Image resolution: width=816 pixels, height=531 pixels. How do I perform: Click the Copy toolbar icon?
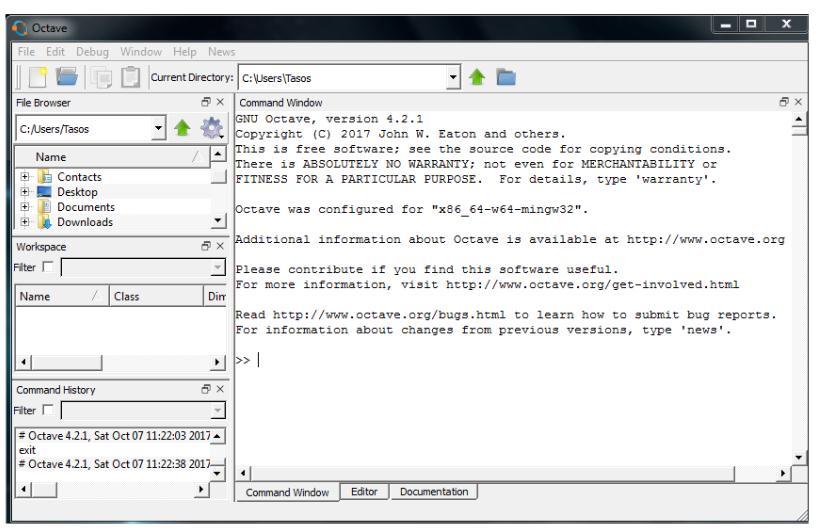point(101,78)
